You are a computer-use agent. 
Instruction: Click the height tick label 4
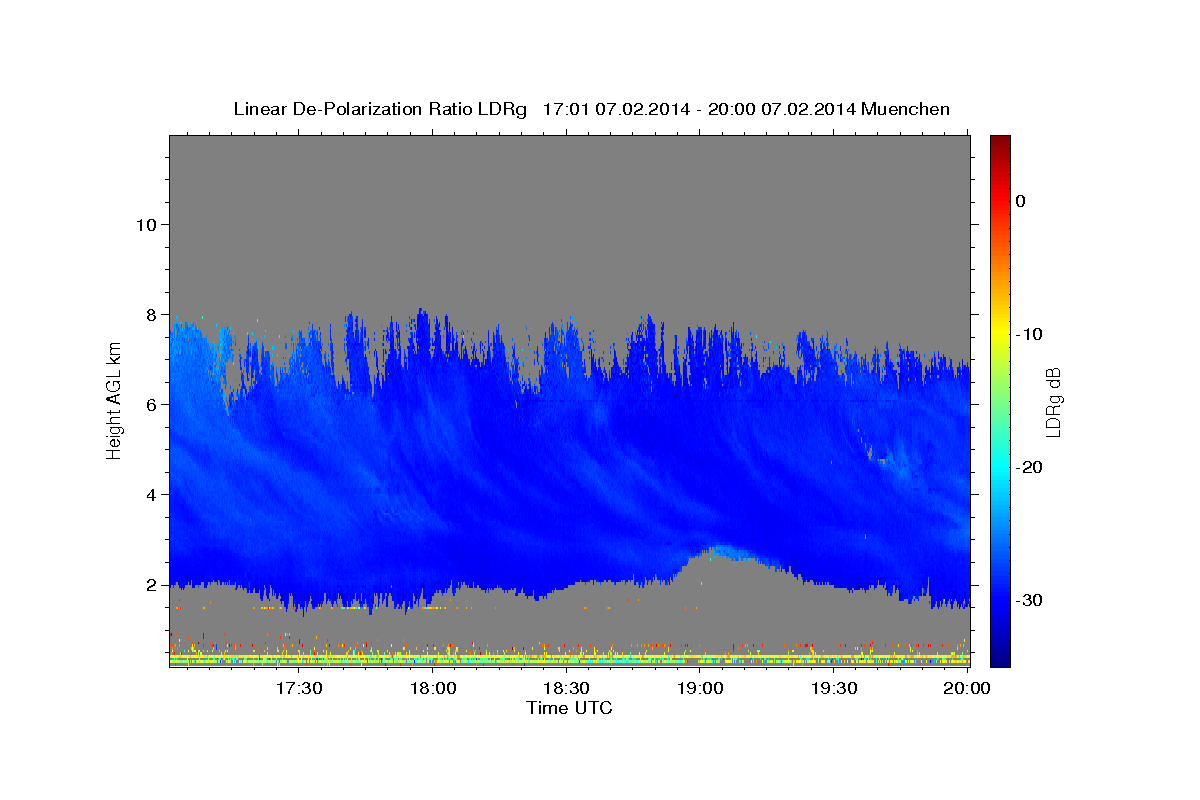151,494
